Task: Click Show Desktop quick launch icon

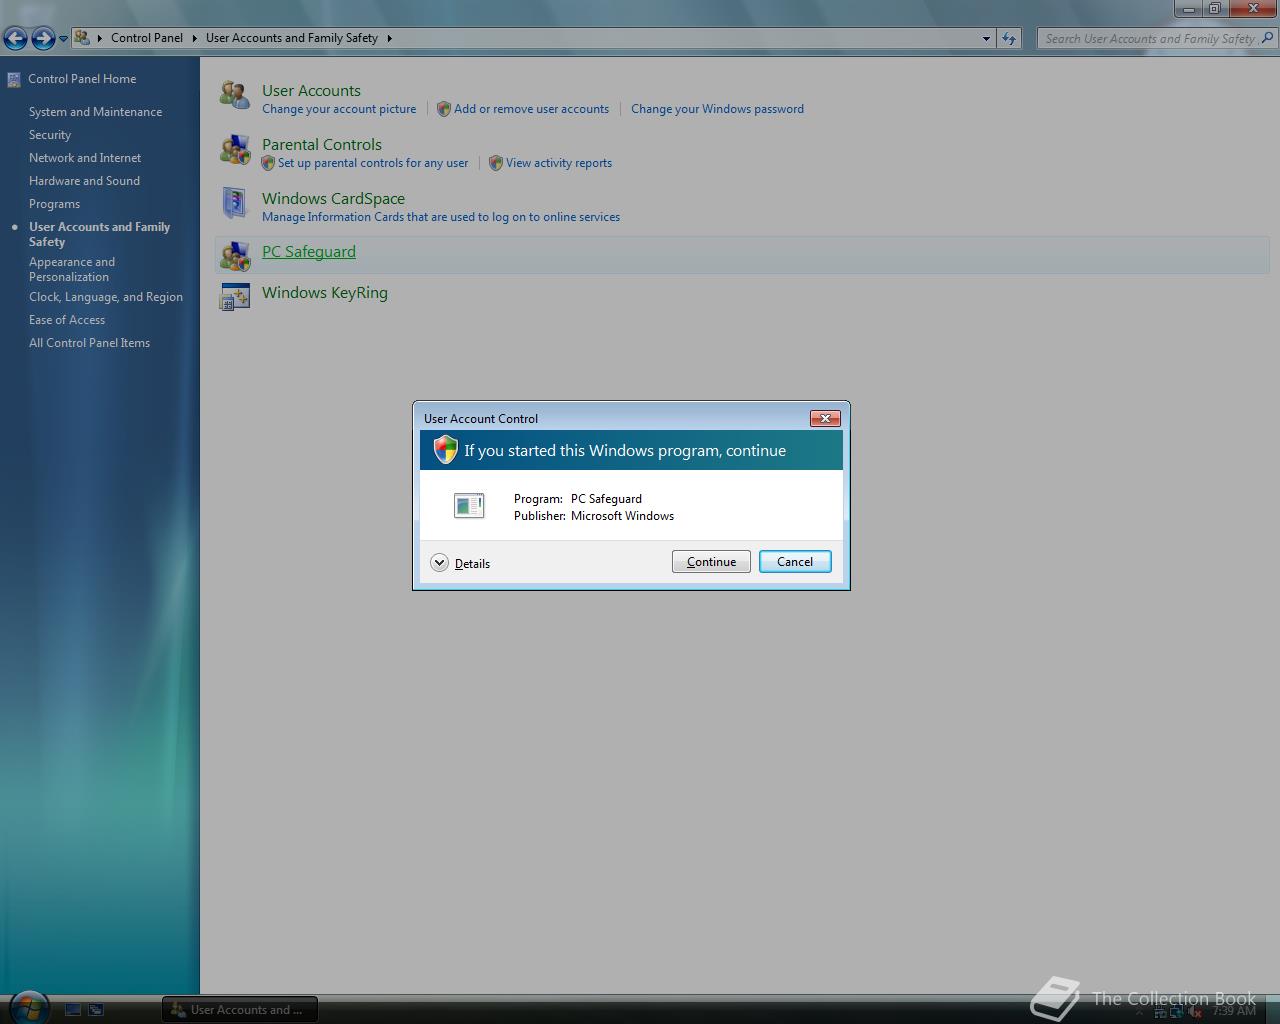Action: [x=73, y=1010]
